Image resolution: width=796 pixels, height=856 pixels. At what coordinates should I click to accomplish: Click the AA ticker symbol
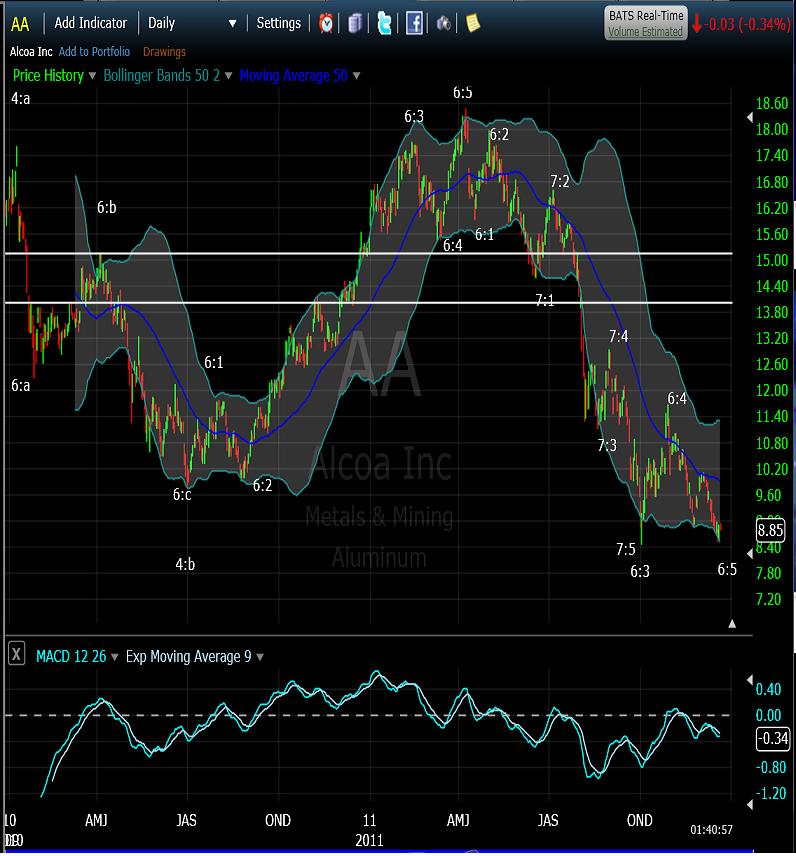pyautogui.click(x=20, y=24)
